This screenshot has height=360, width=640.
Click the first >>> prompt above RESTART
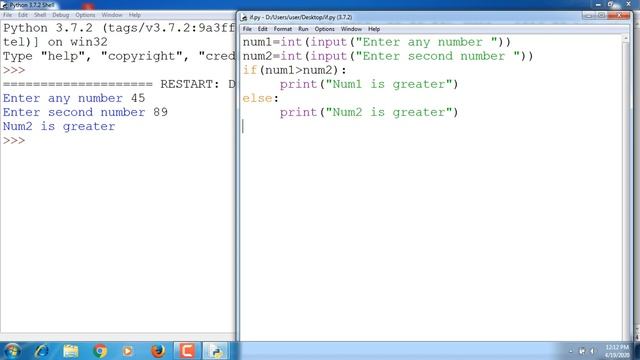point(14,70)
